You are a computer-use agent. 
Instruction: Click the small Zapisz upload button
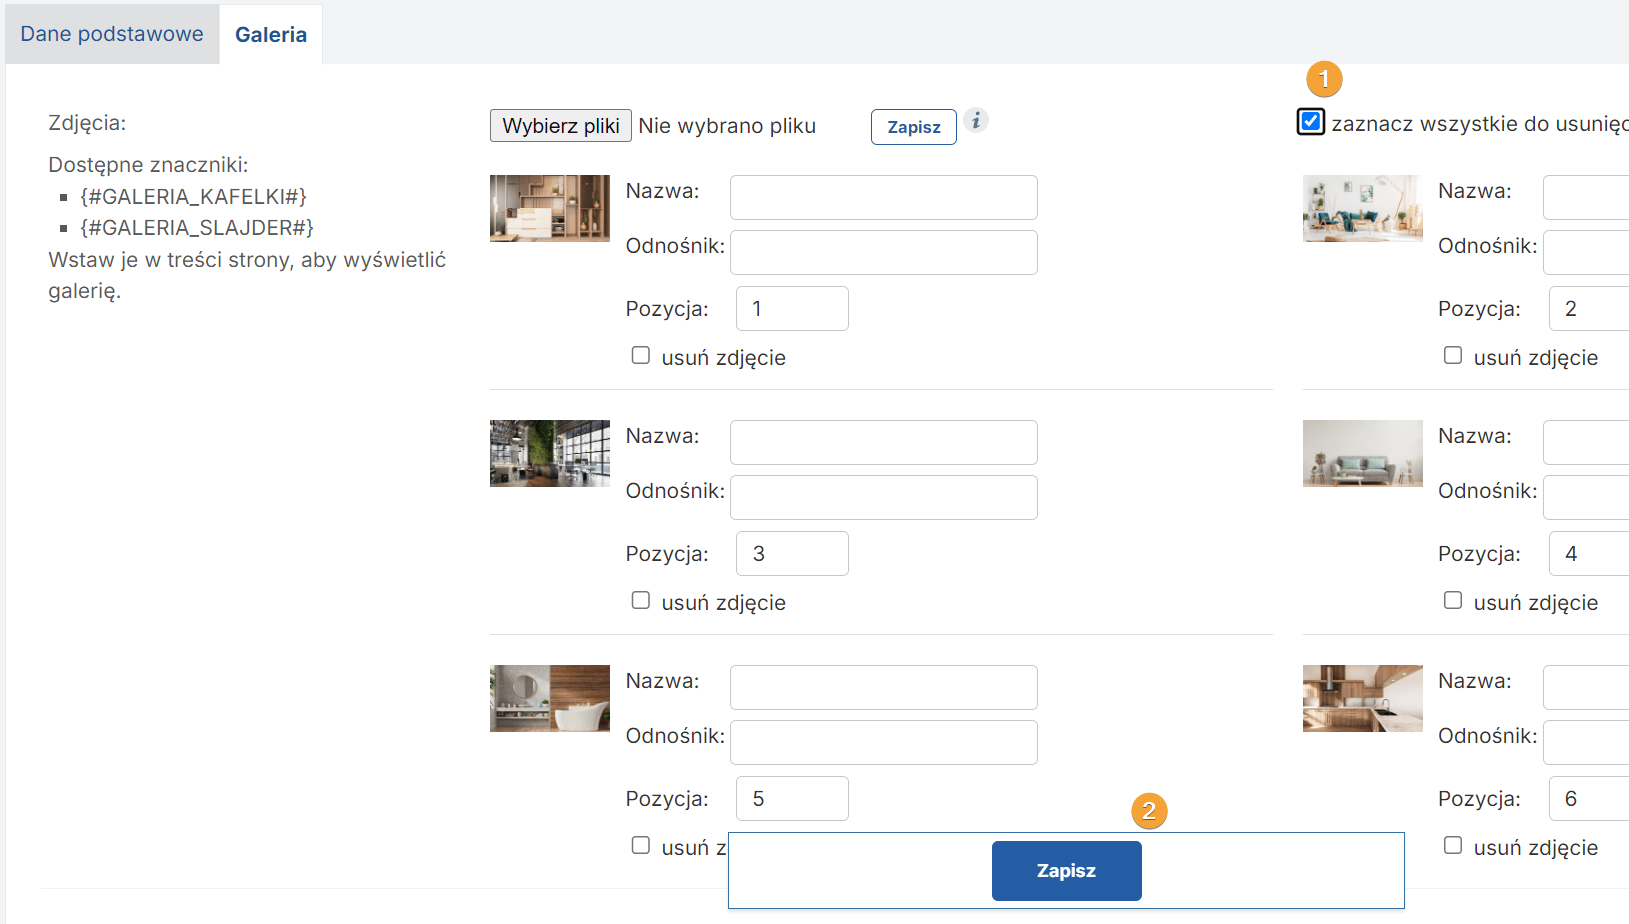914,127
